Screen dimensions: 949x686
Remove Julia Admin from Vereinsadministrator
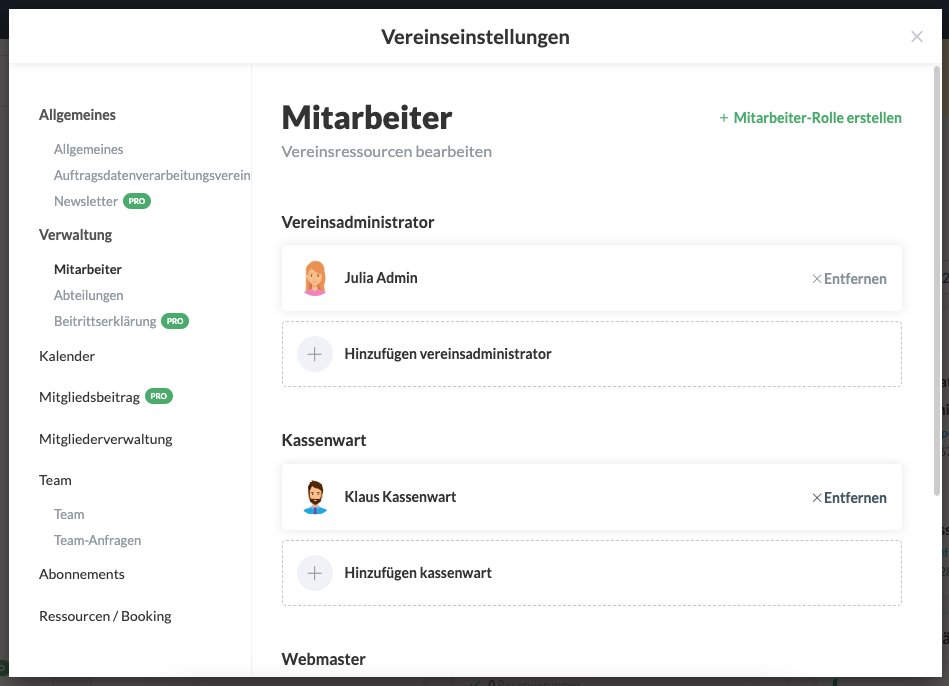849,279
